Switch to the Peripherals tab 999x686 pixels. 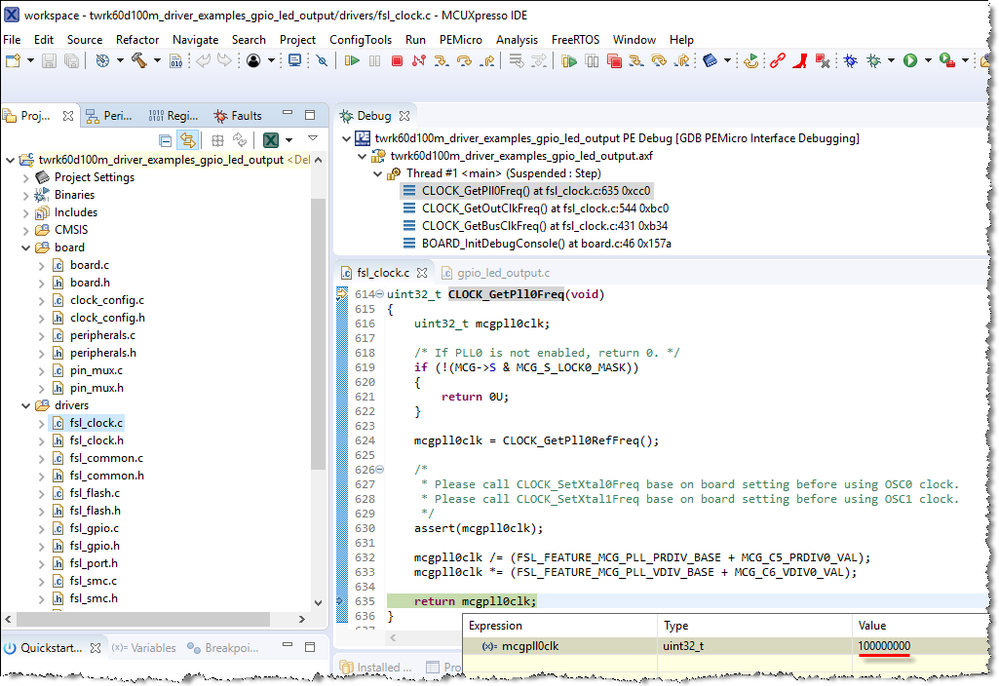point(110,116)
